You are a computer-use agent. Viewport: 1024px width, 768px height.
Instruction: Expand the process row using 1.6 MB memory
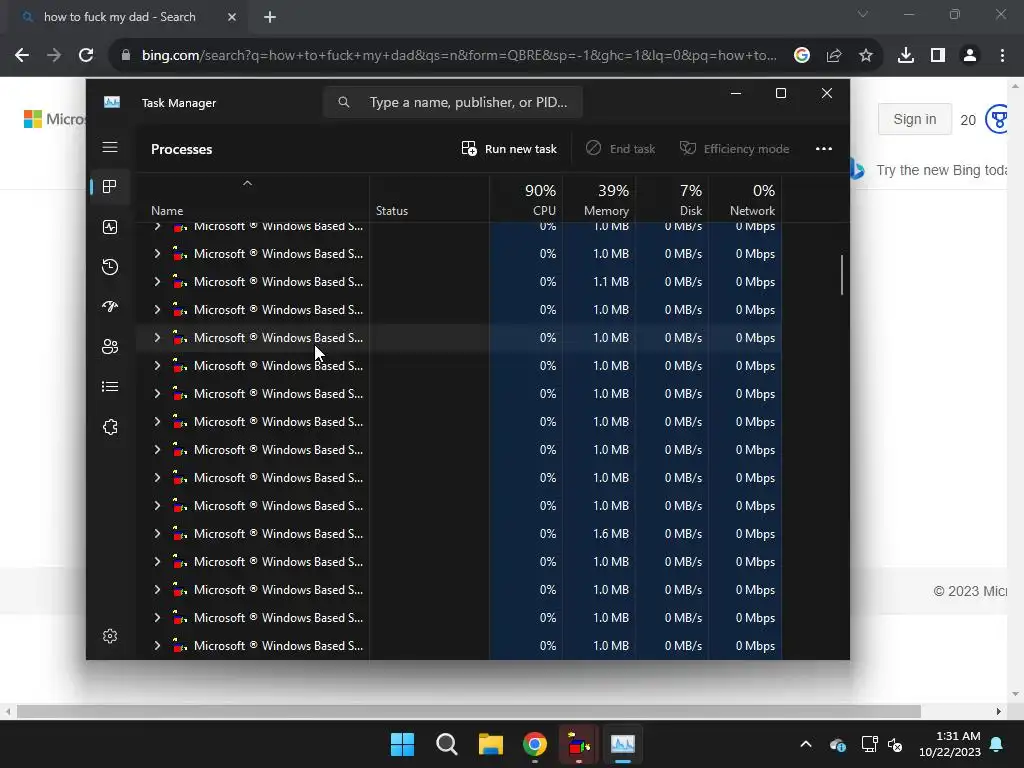click(x=157, y=534)
